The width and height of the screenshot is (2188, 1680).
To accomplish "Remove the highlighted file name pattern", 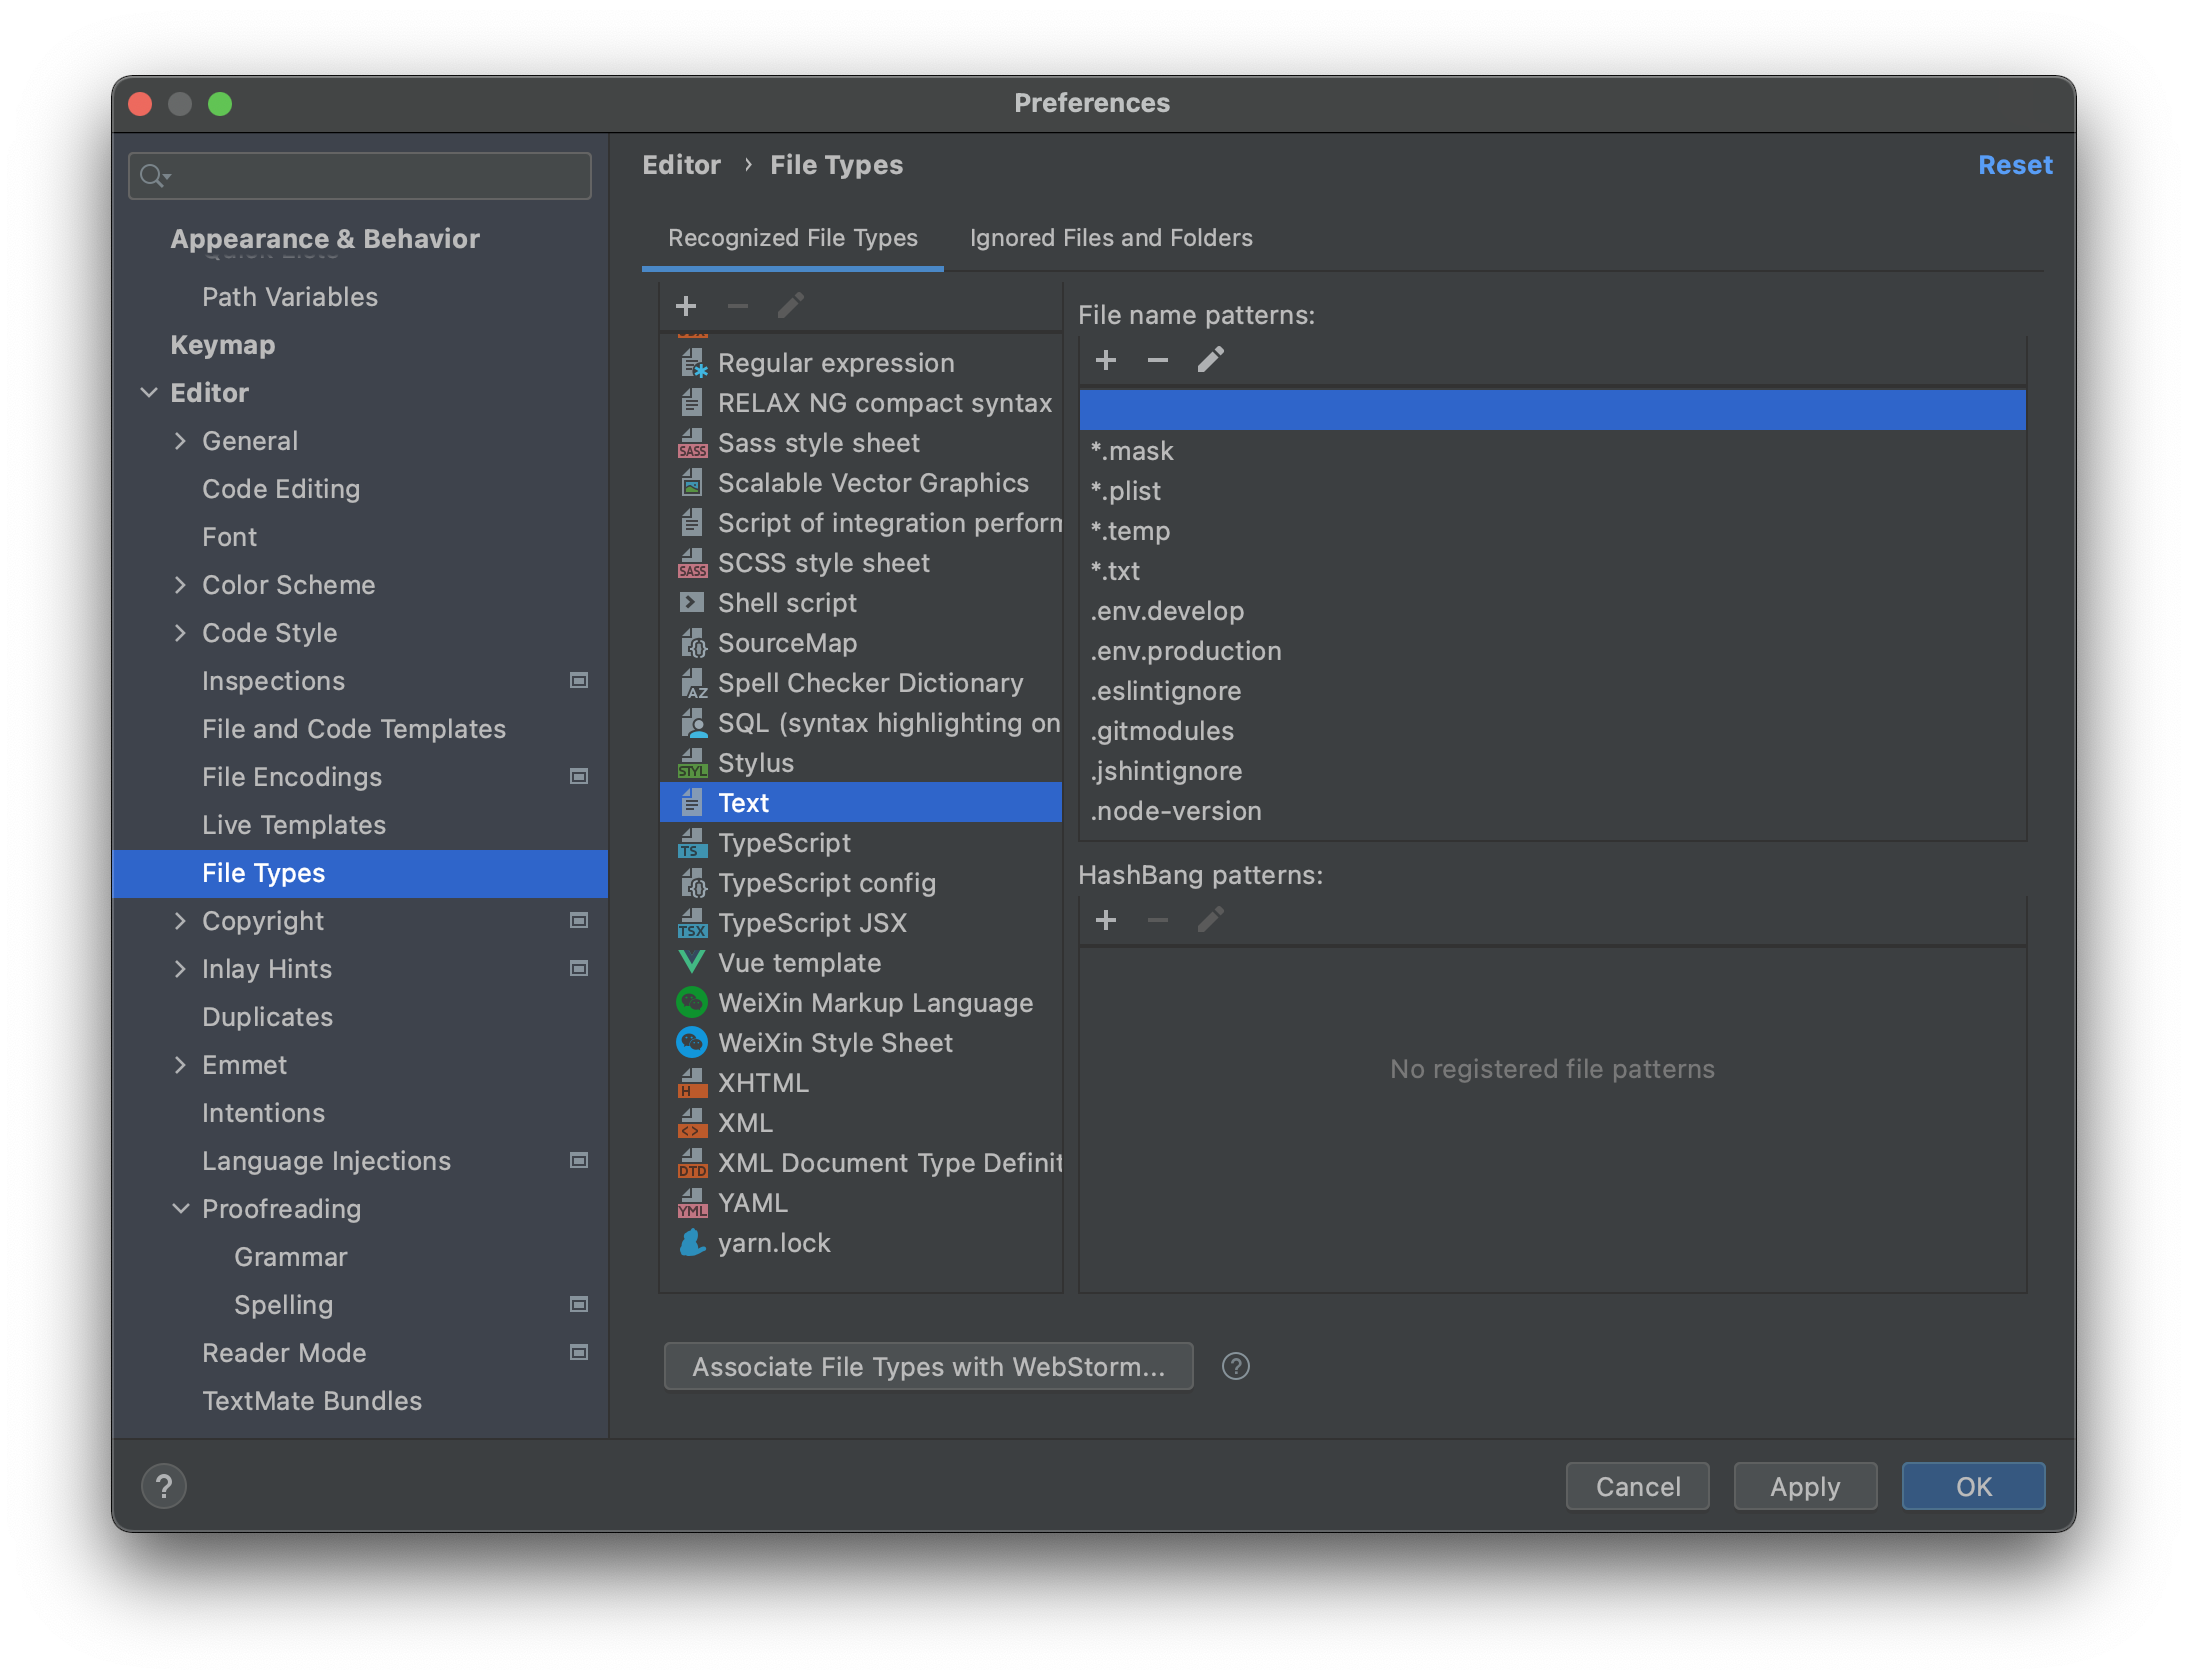I will 1158,359.
